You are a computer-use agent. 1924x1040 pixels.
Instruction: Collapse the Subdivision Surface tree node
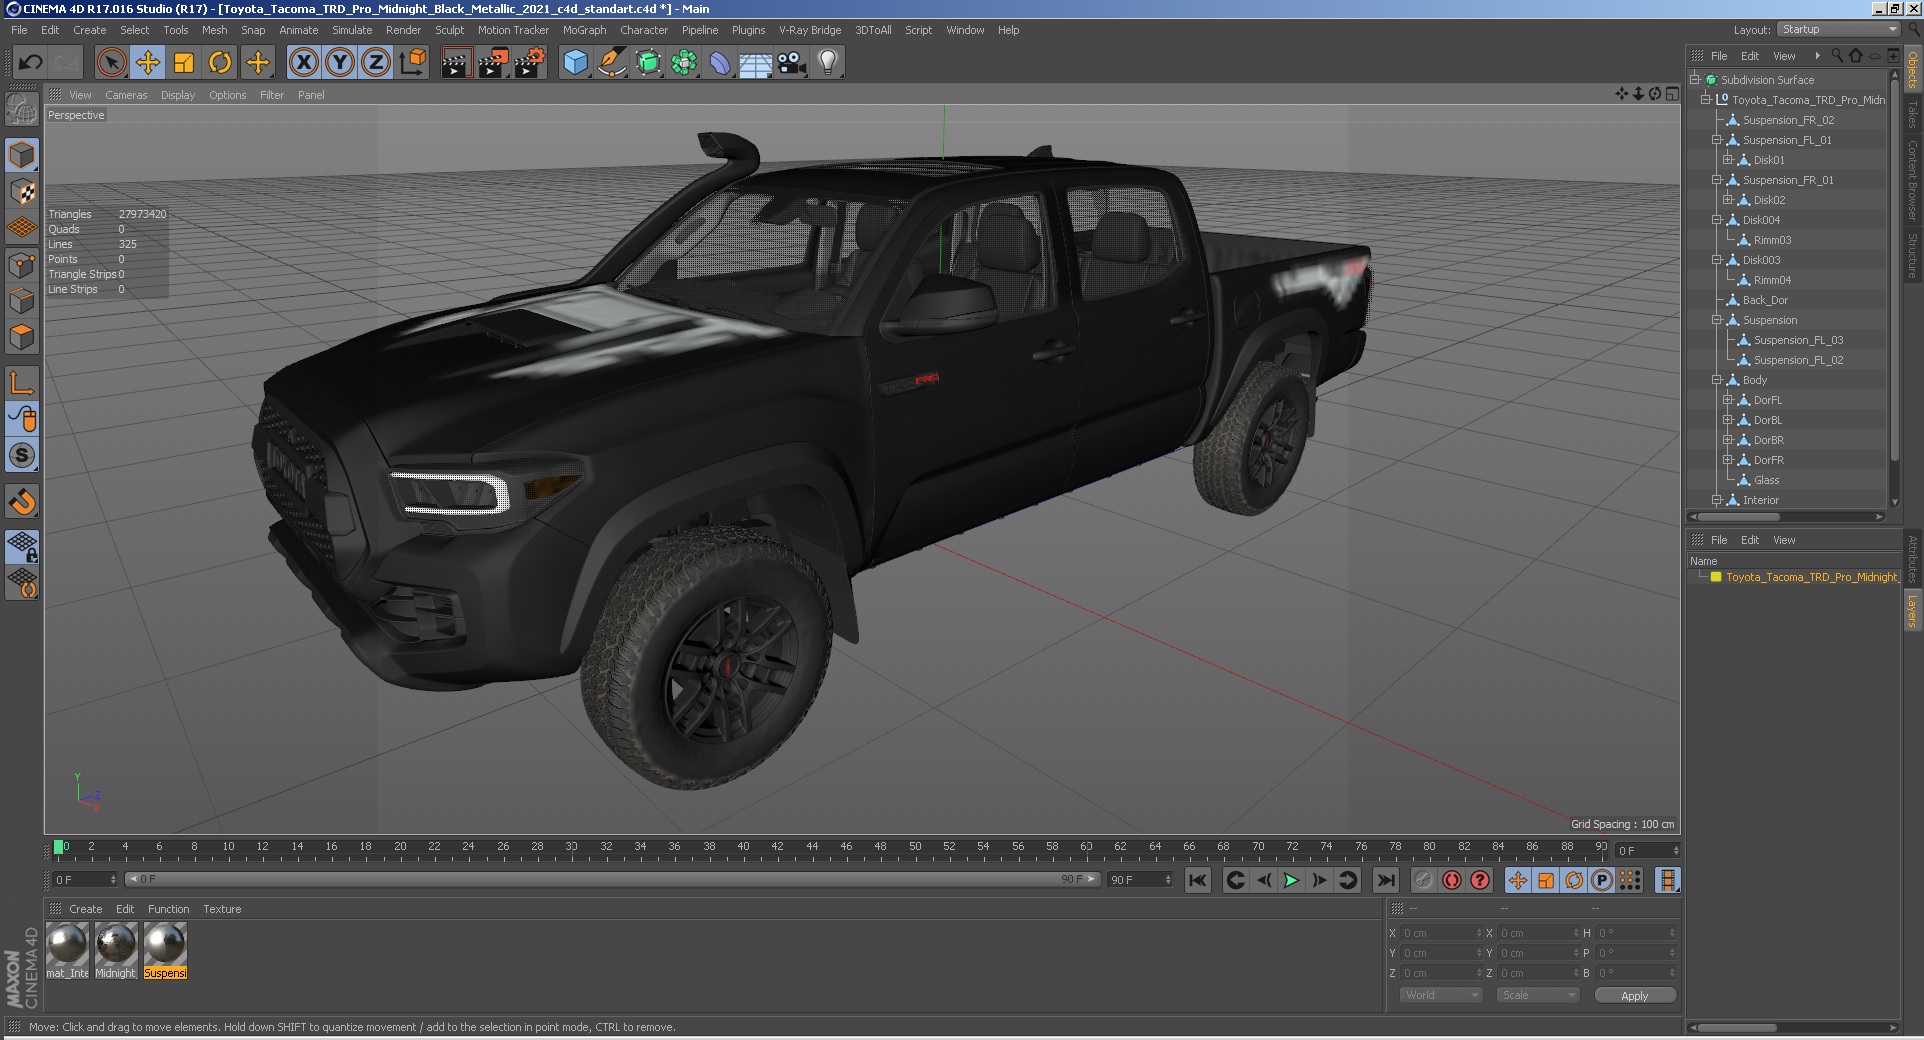[1695, 80]
